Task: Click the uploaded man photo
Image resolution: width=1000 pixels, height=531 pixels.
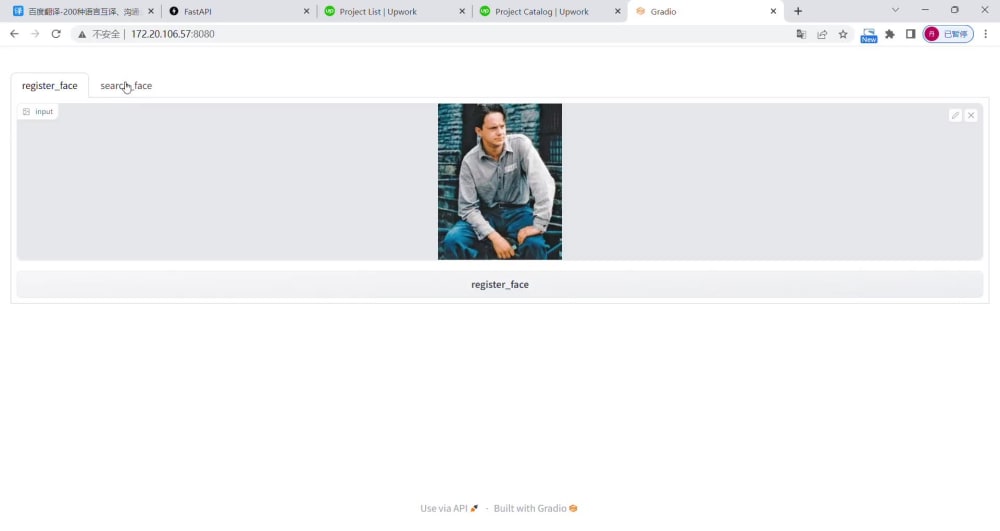Action: pos(499,182)
